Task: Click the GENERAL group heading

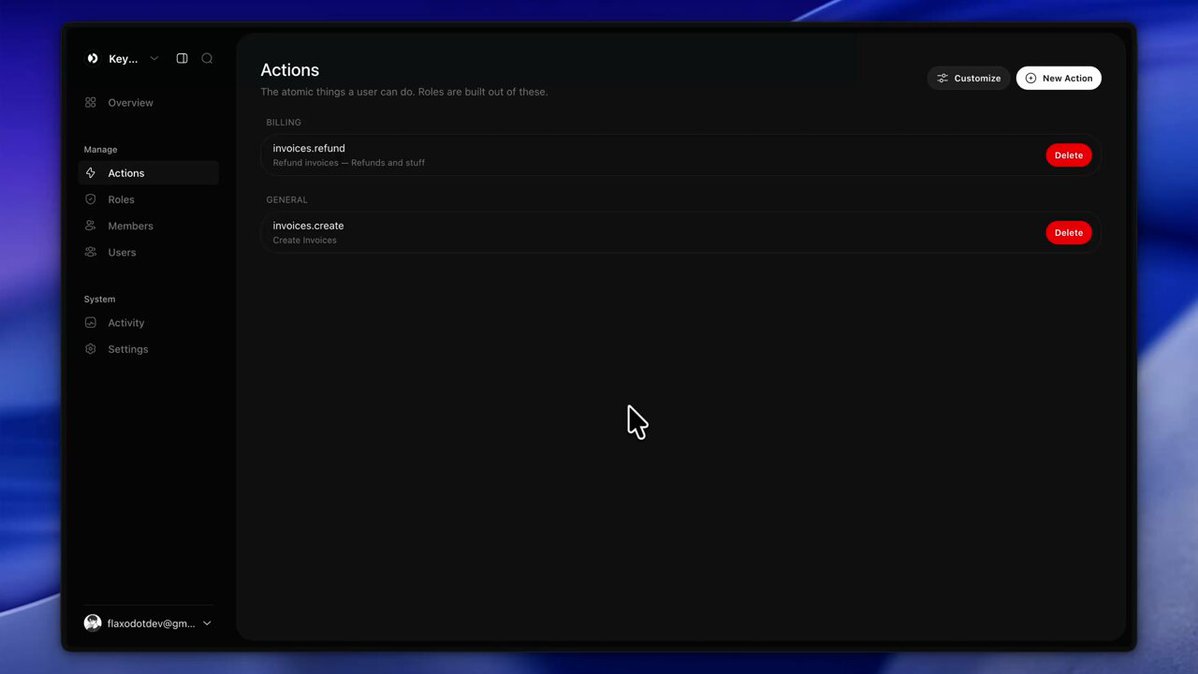Action: pyautogui.click(x=287, y=199)
